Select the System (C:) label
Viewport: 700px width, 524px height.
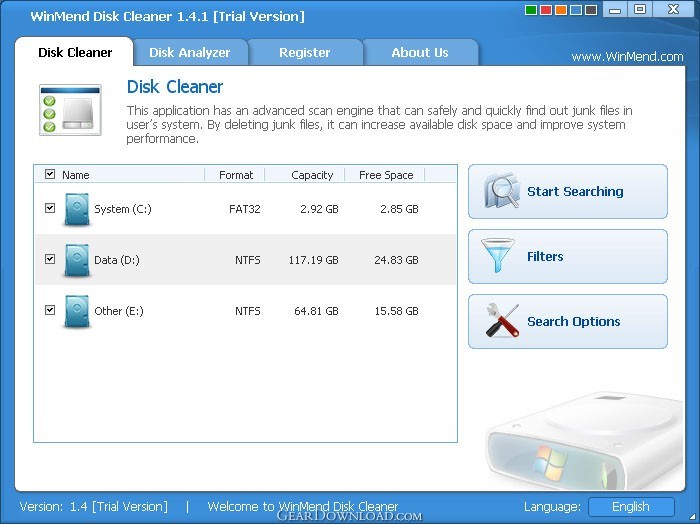(x=123, y=209)
